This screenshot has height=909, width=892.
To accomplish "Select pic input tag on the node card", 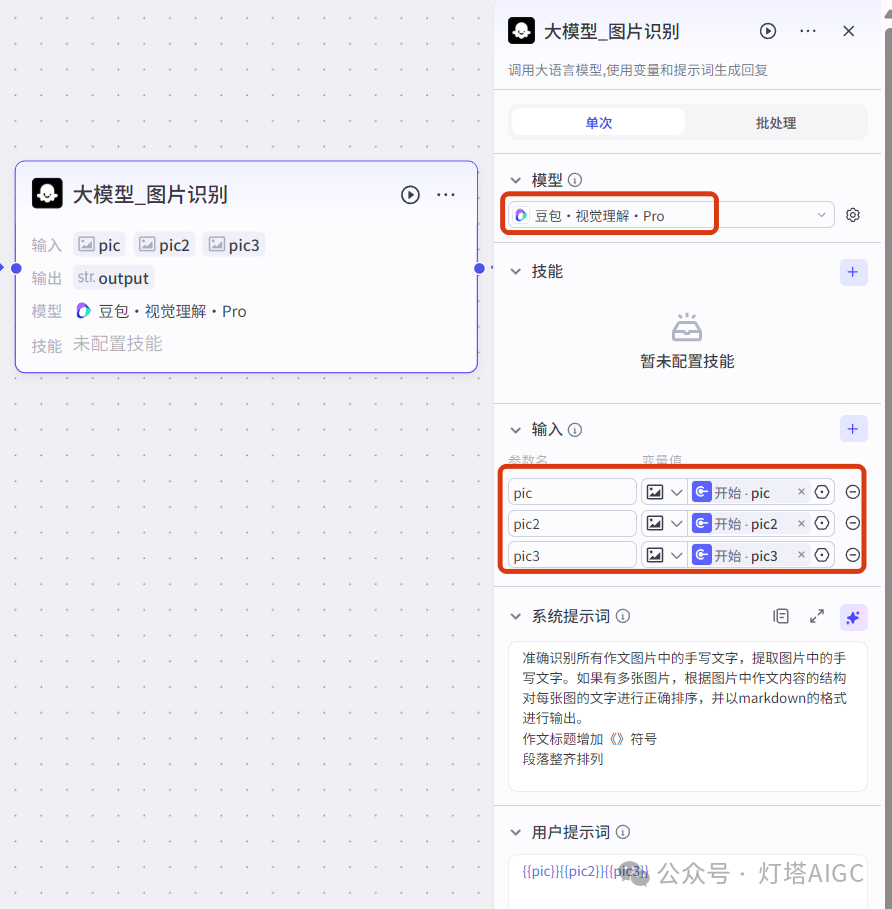I will click(100, 245).
